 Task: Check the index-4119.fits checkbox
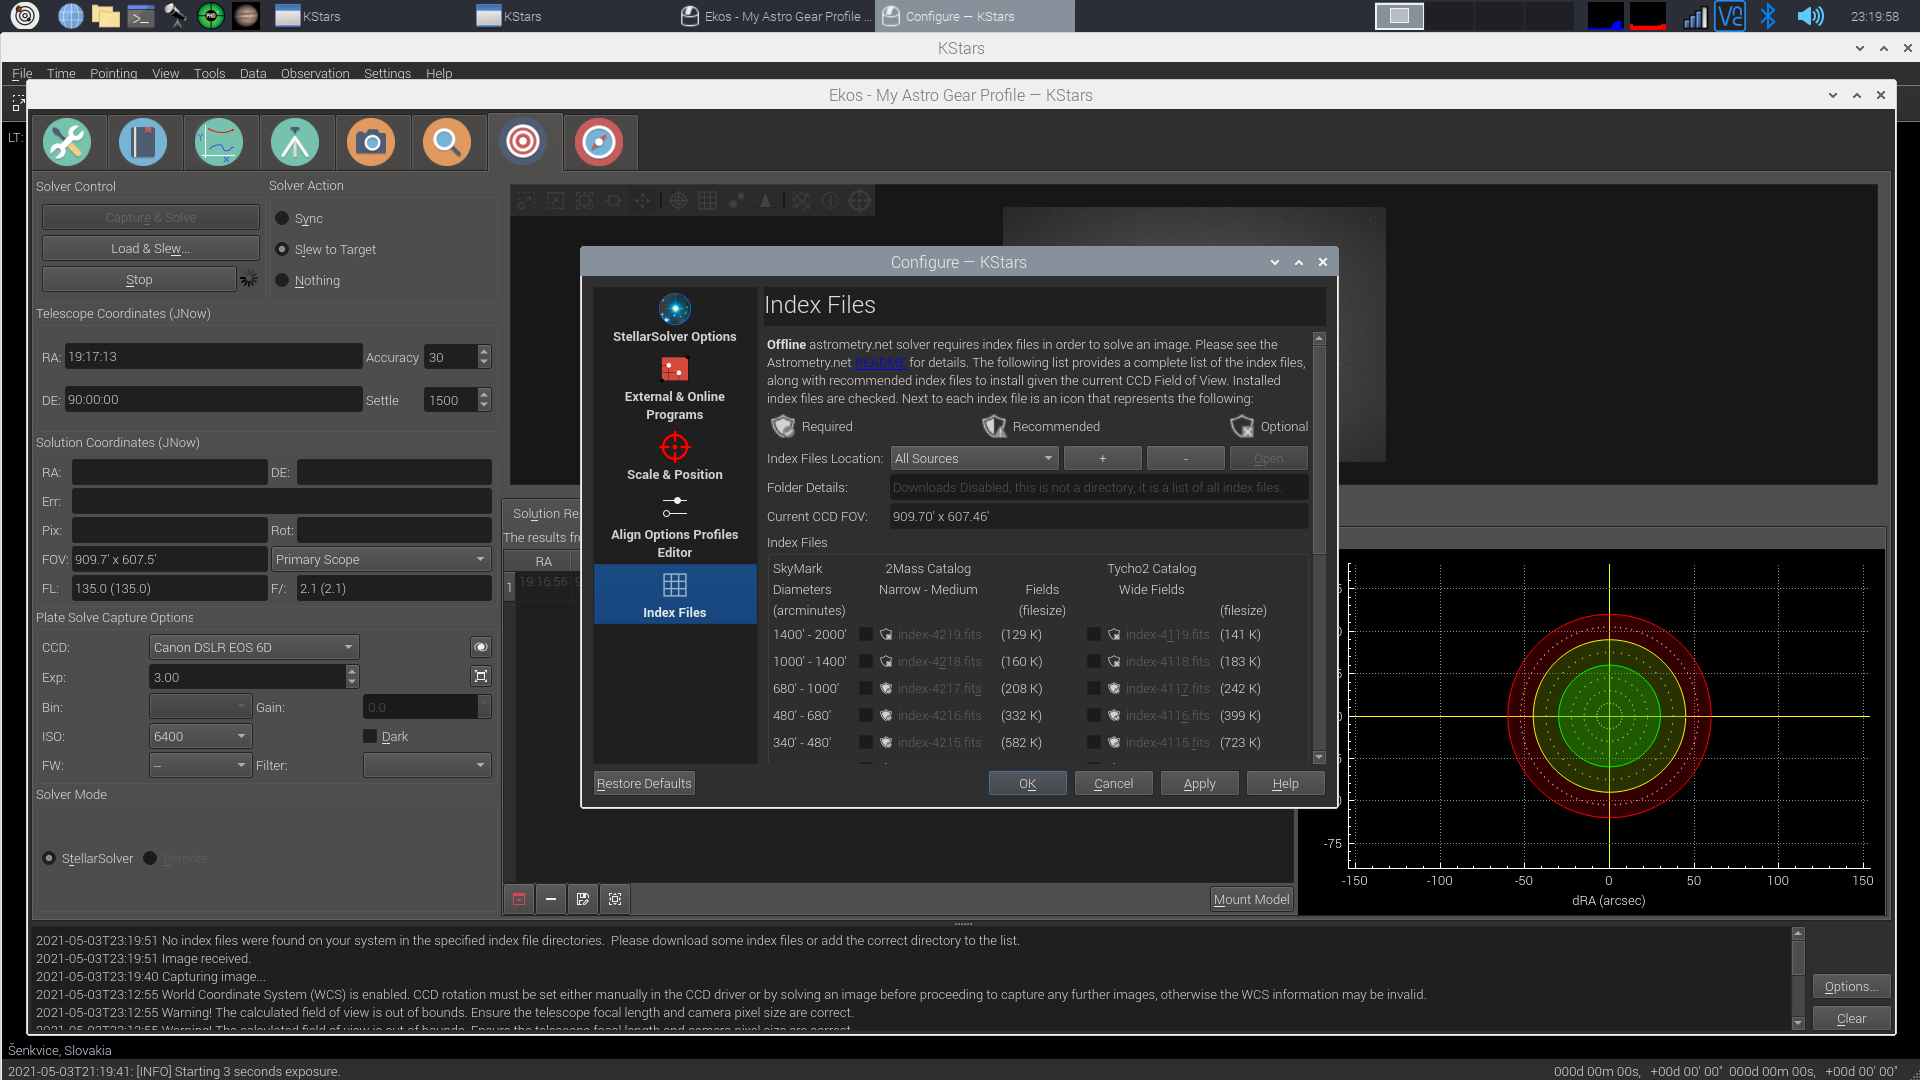pyautogui.click(x=1094, y=634)
